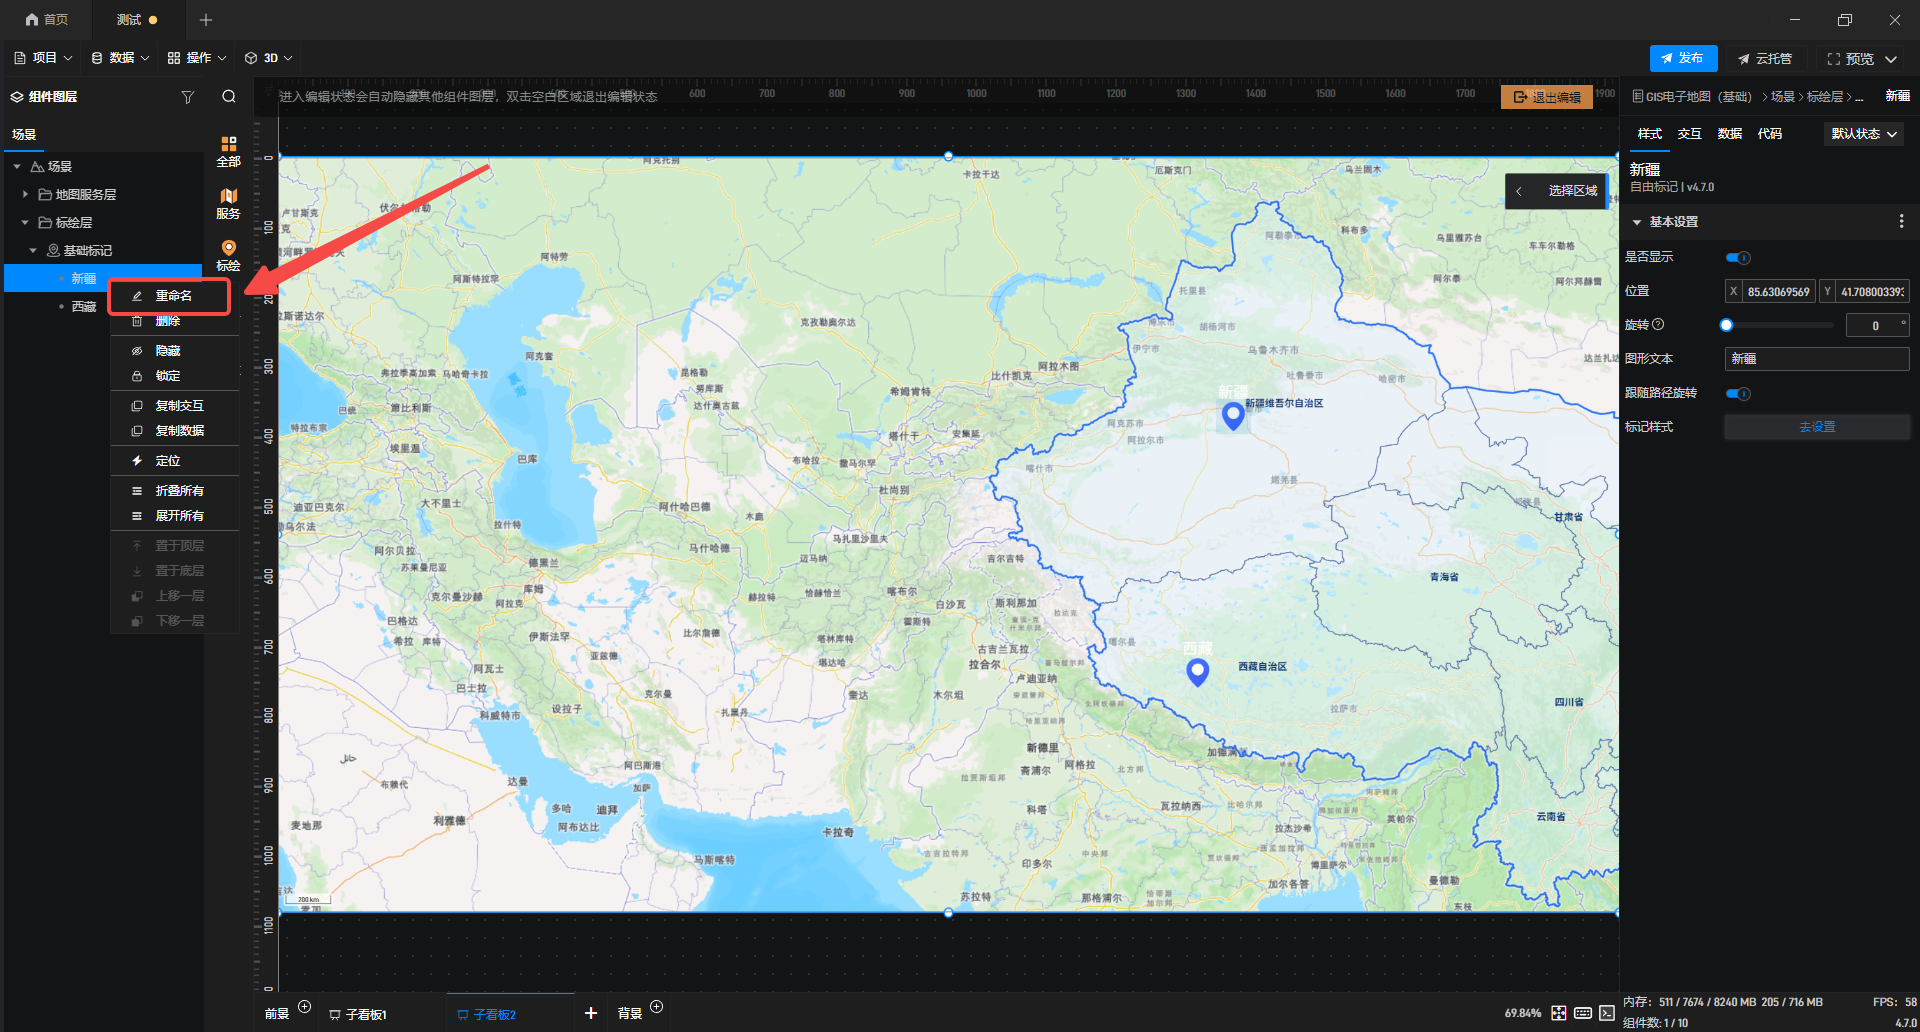The height and width of the screenshot is (1032, 1920).
Task: Click the 图形文本 input field
Action: tap(1816, 359)
